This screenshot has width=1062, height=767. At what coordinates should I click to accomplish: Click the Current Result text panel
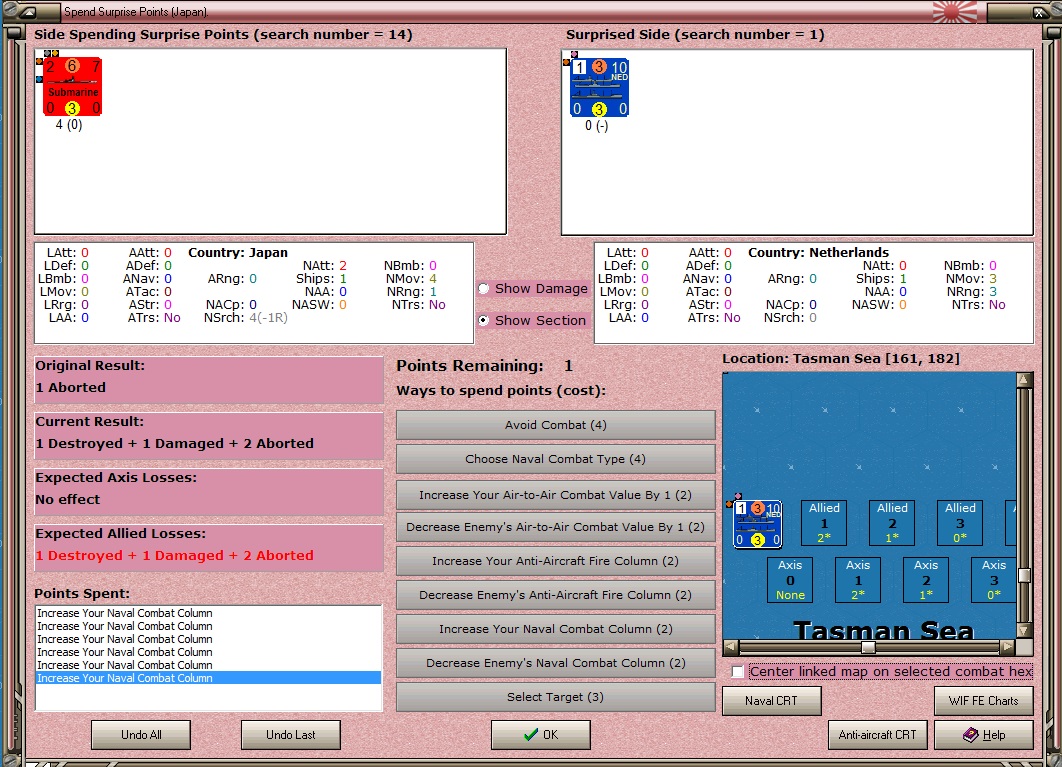(x=209, y=436)
